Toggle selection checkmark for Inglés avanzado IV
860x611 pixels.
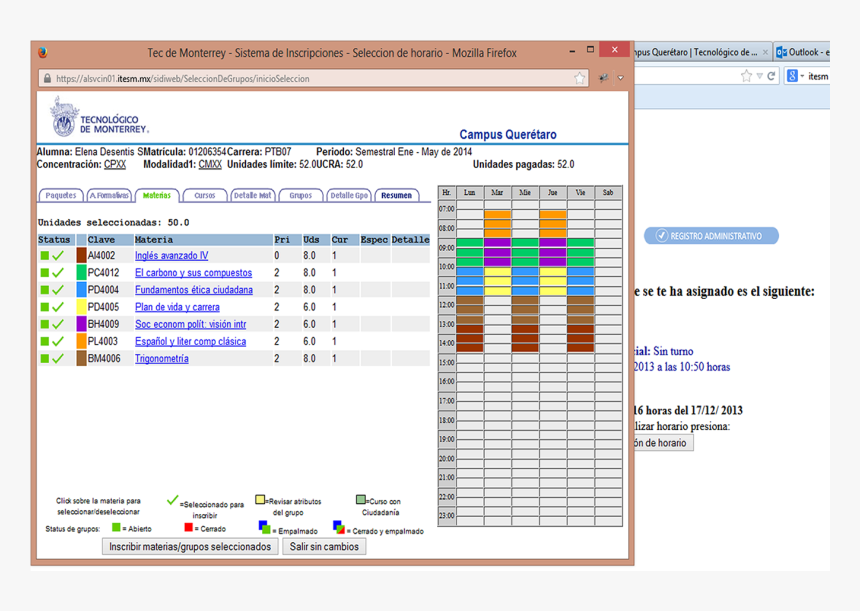click(58, 256)
